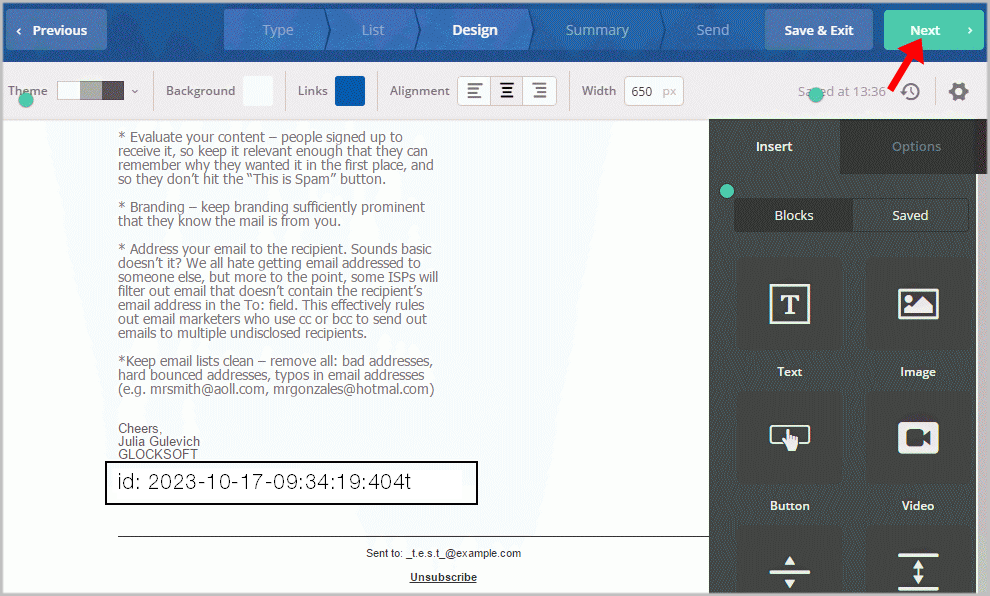This screenshot has width=990, height=596.
Task: Select the Design step
Action: 475,30
